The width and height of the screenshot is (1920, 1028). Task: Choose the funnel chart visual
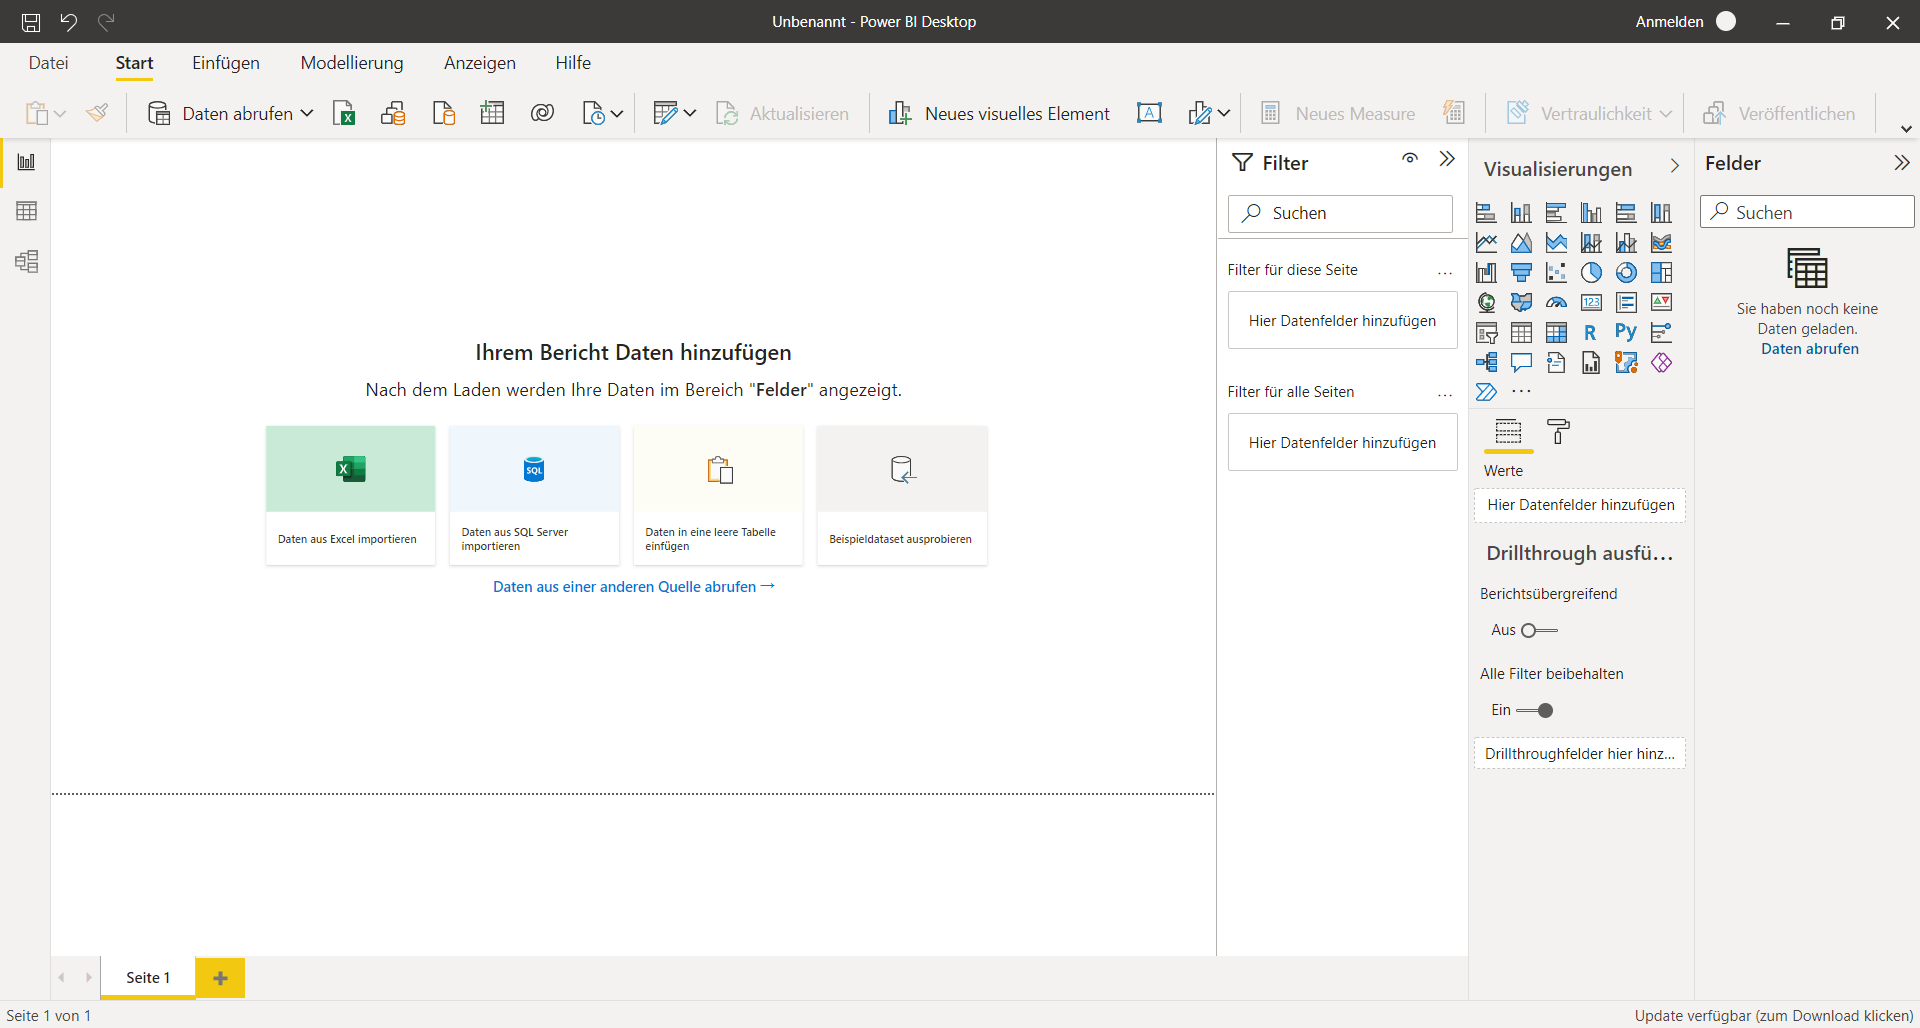click(1521, 273)
